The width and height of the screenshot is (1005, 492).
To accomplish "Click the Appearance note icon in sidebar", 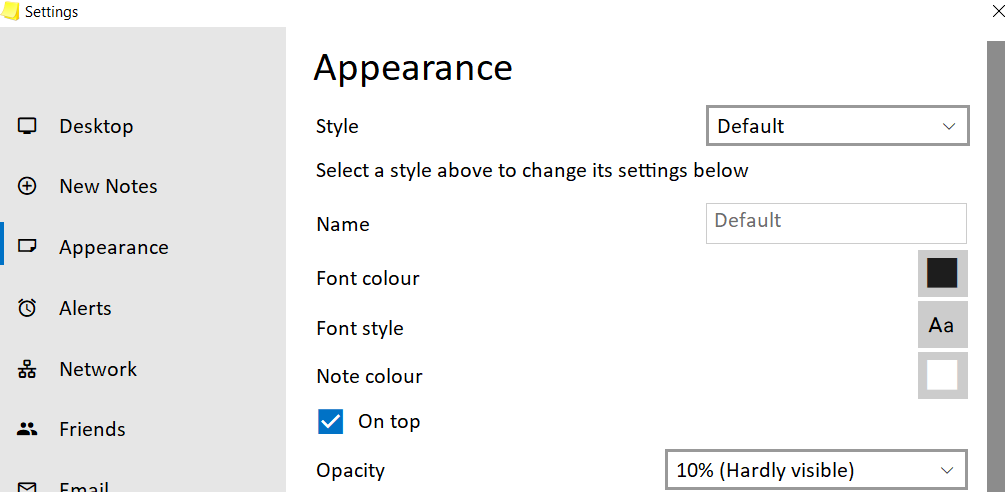I will pos(27,247).
